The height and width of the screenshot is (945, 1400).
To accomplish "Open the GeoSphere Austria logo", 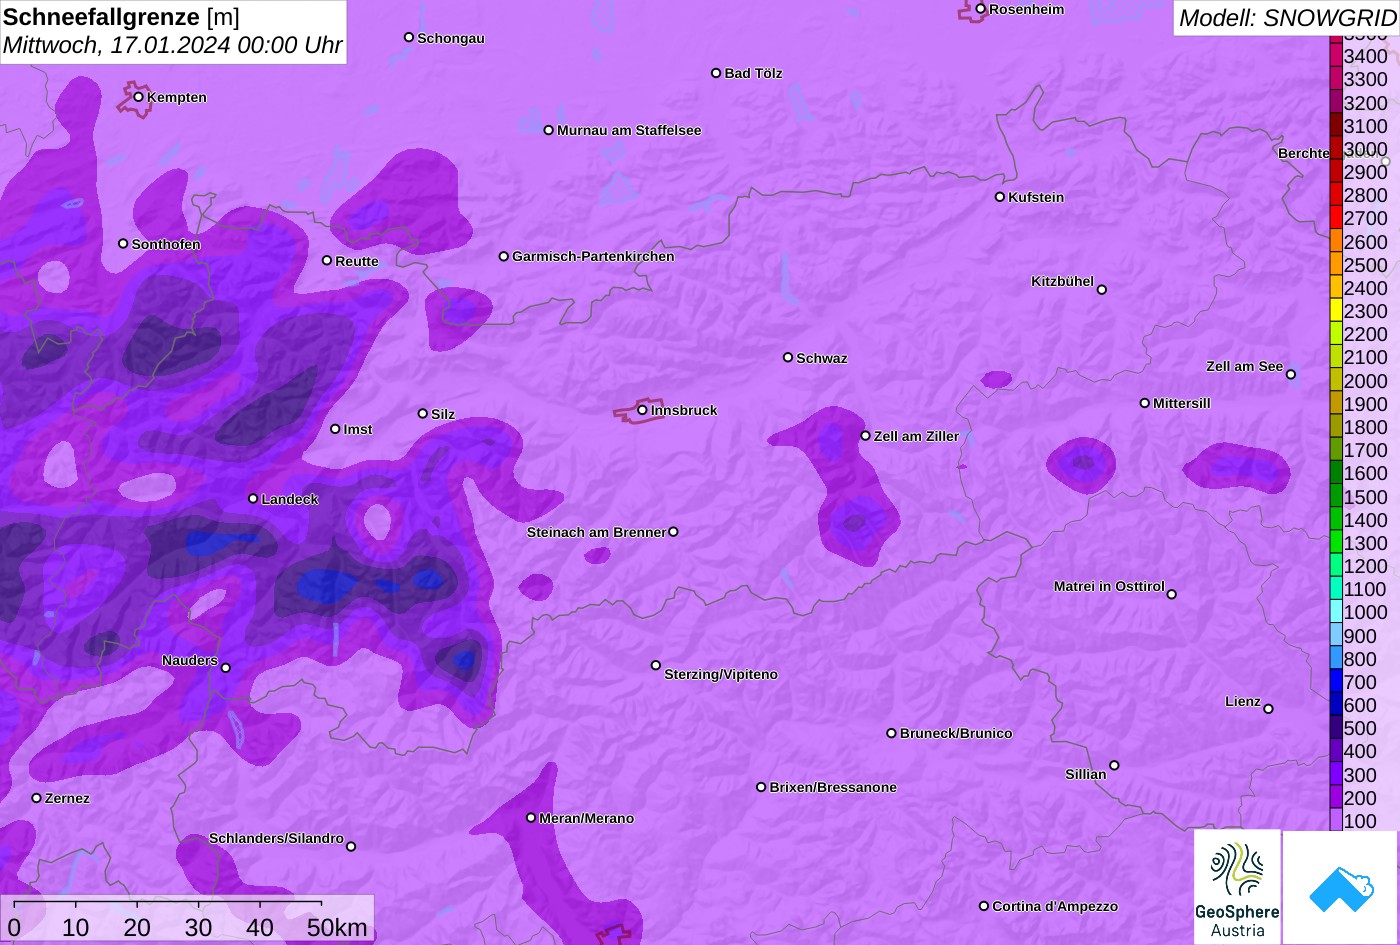I will [1237, 886].
